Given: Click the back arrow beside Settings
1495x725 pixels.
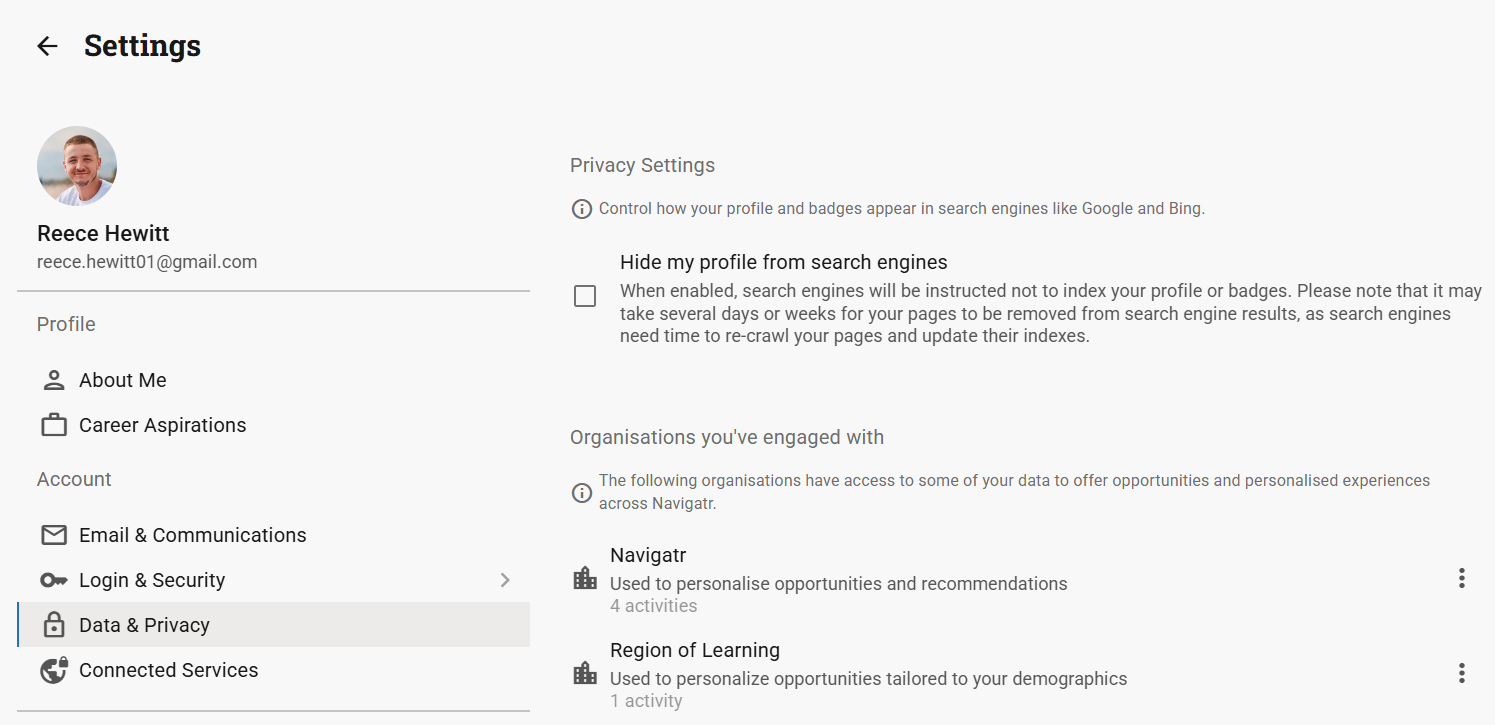Looking at the screenshot, I should pyautogui.click(x=47, y=46).
